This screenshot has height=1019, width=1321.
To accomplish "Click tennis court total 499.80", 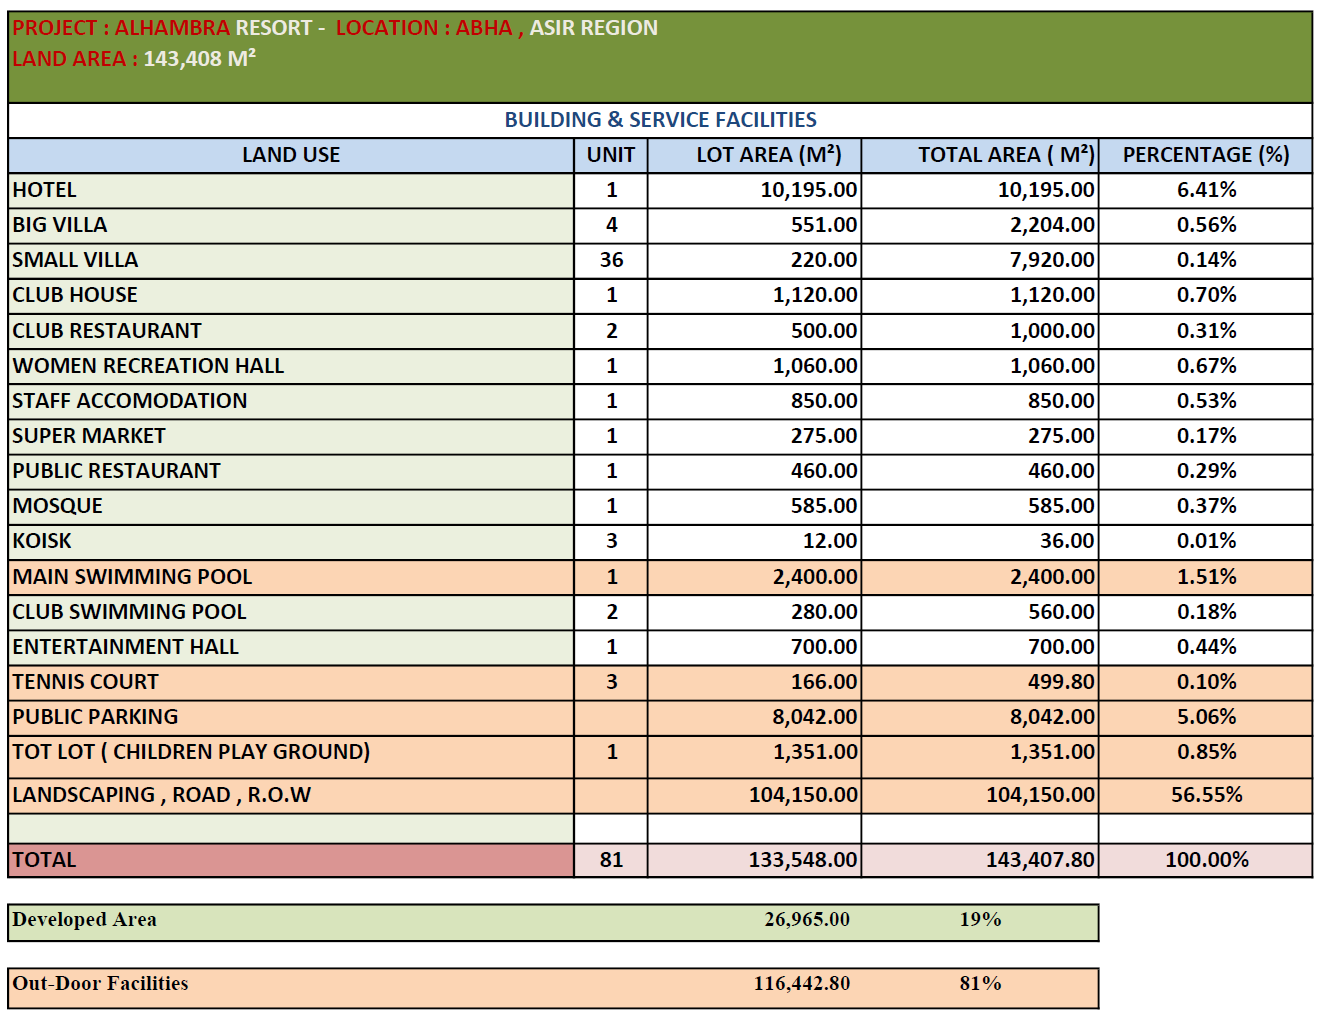I will (1061, 682).
